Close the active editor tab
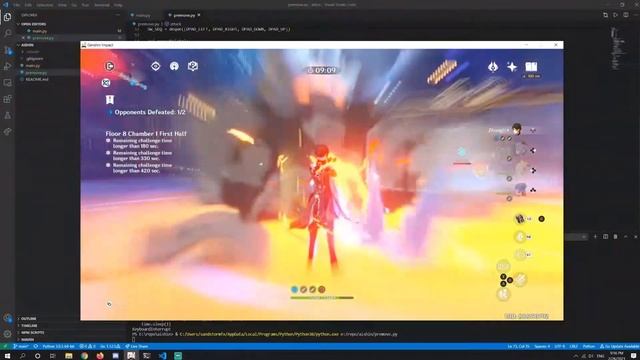This screenshot has height=360, width=640. 199,15
